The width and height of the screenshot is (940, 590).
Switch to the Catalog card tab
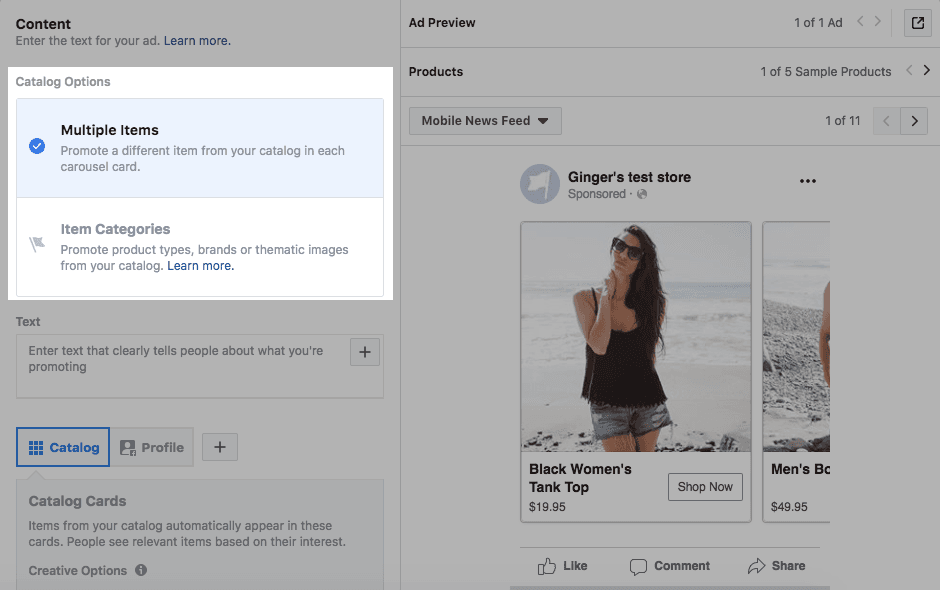click(63, 447)
